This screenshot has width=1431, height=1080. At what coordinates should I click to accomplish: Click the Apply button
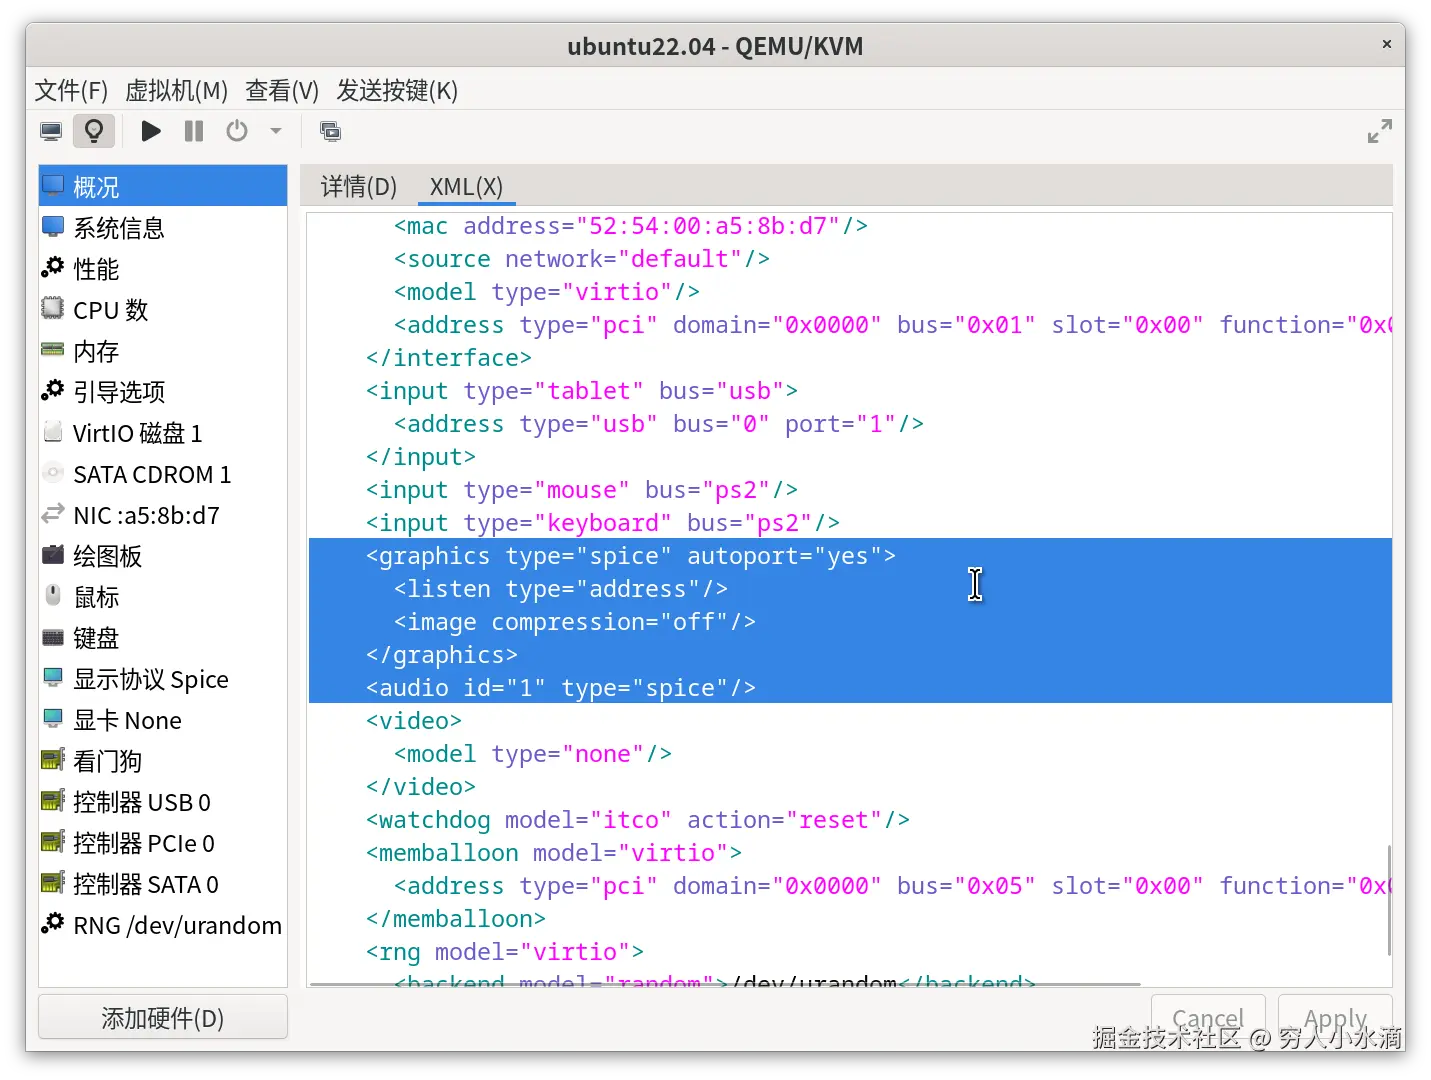pyautogui.click(x=1335, y=1018)
